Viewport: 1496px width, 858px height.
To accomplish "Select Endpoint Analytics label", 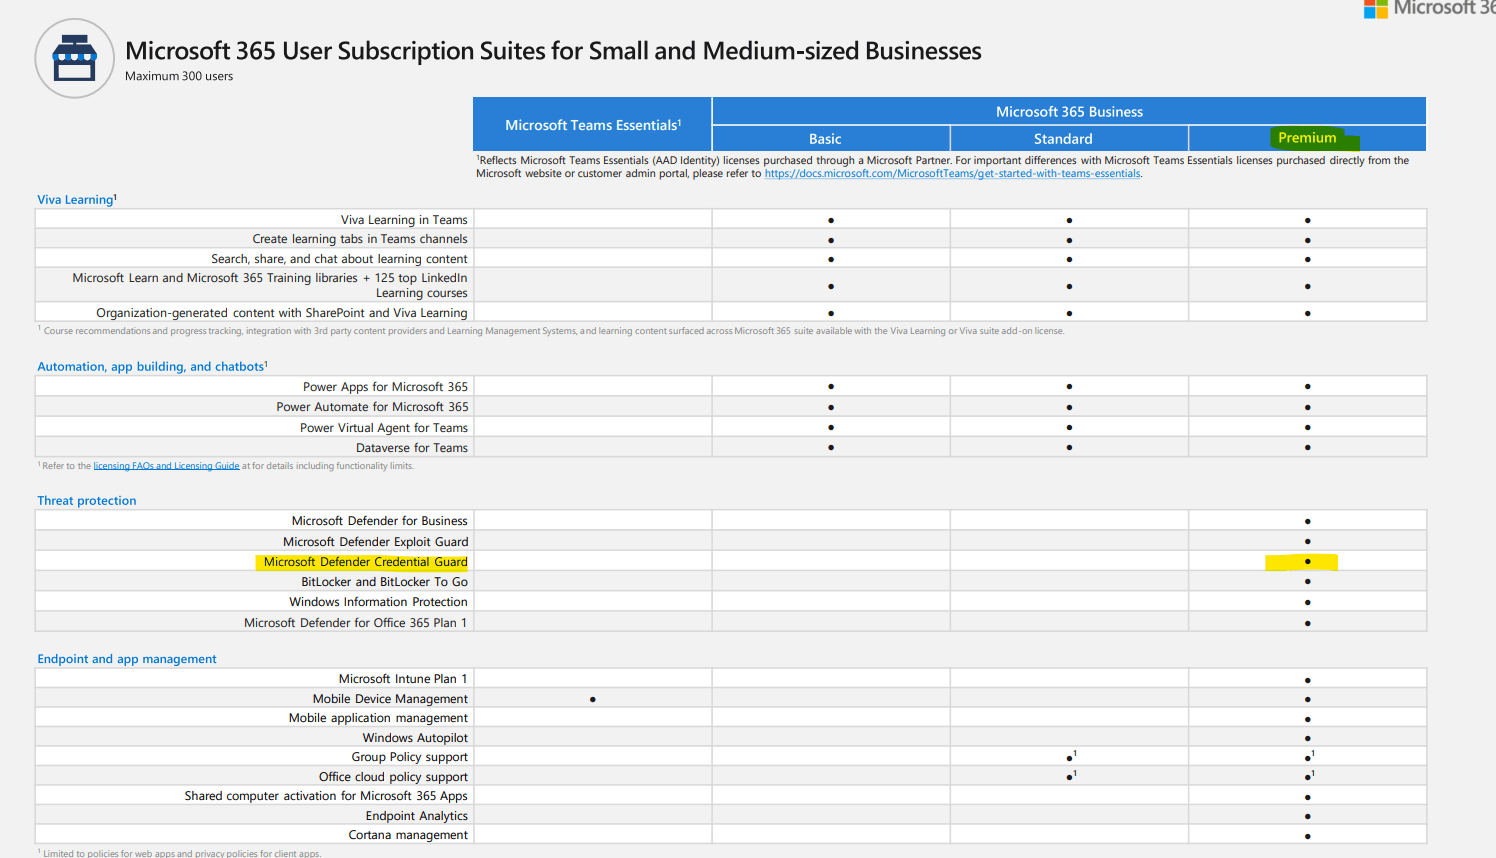I will pyautogui.click(x=417, y=816).
